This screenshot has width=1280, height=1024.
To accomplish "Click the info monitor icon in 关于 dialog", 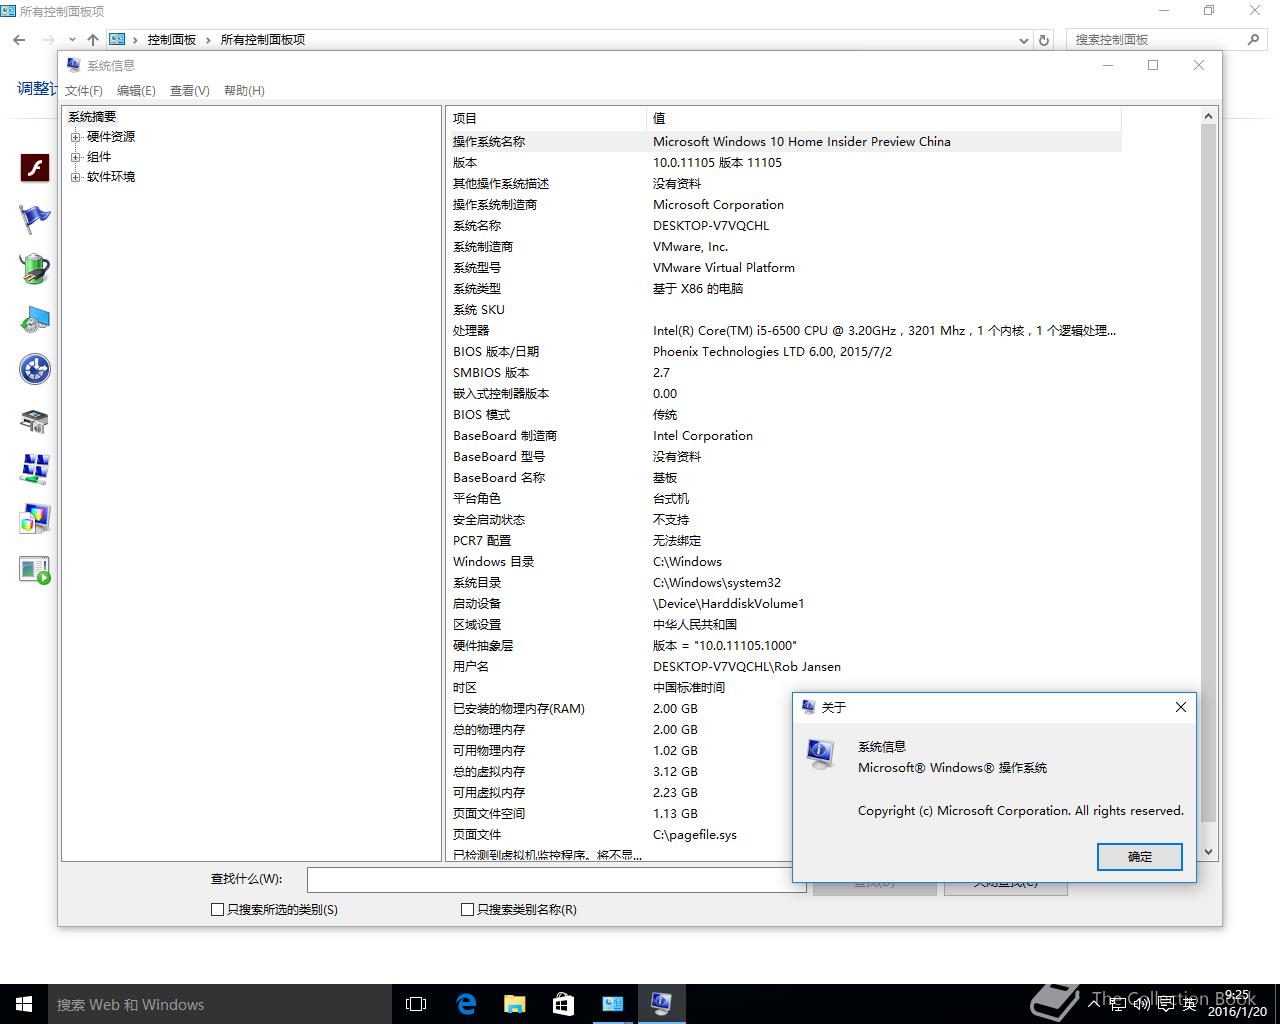I will (821, 753).
